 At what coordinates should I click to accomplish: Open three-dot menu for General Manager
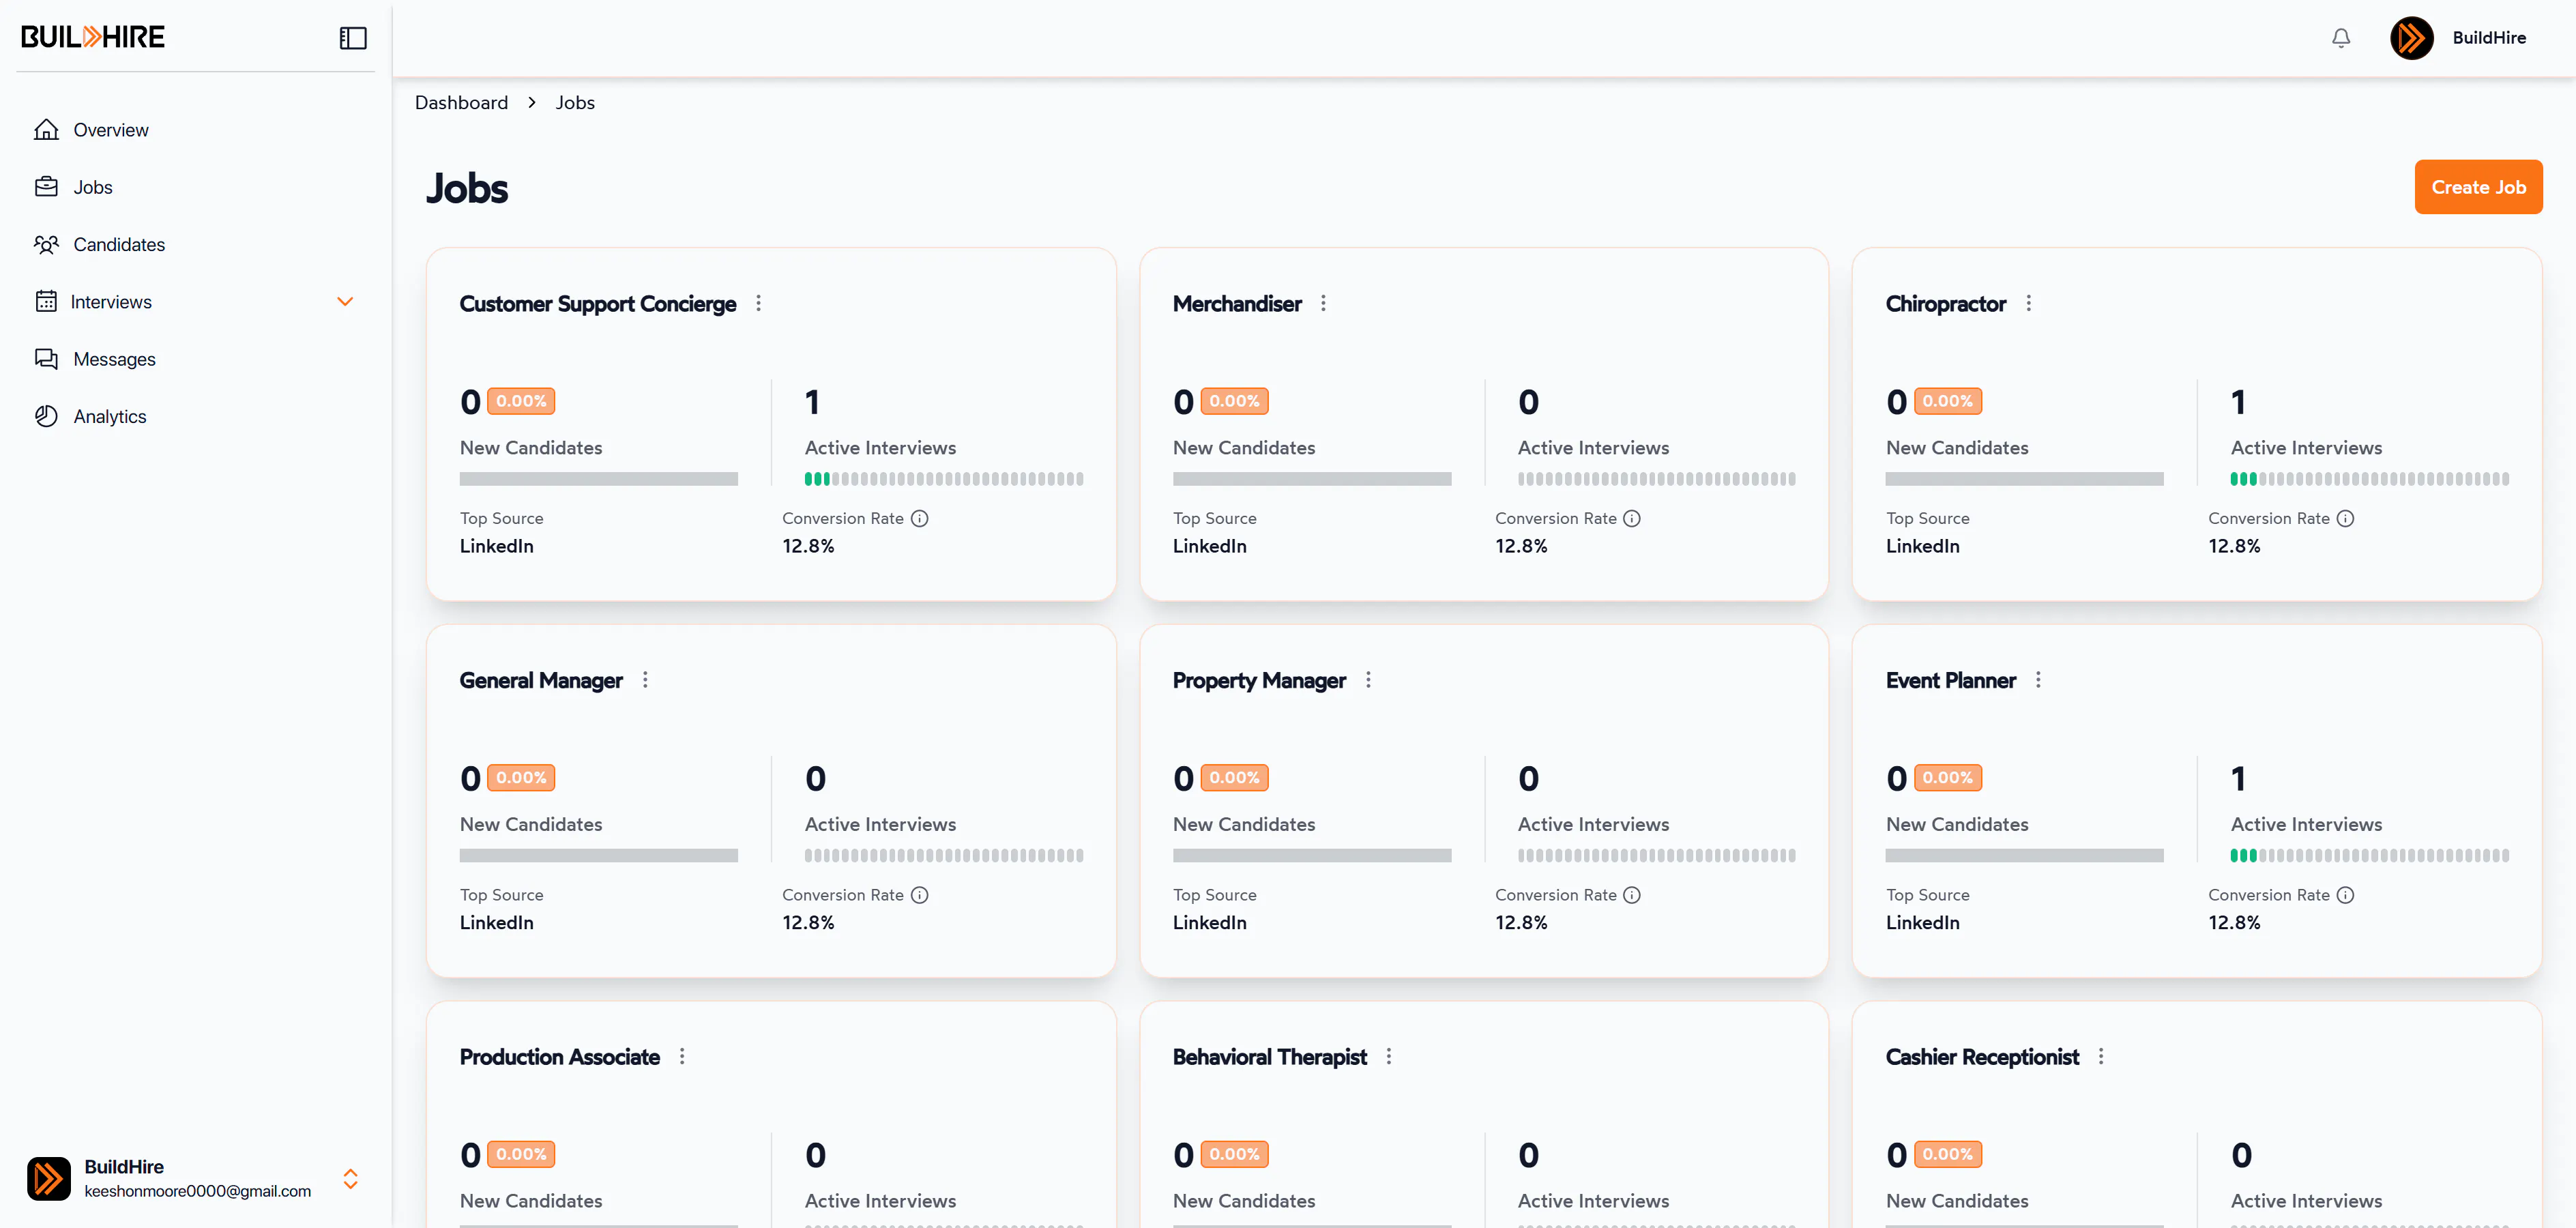click(645, 680)
